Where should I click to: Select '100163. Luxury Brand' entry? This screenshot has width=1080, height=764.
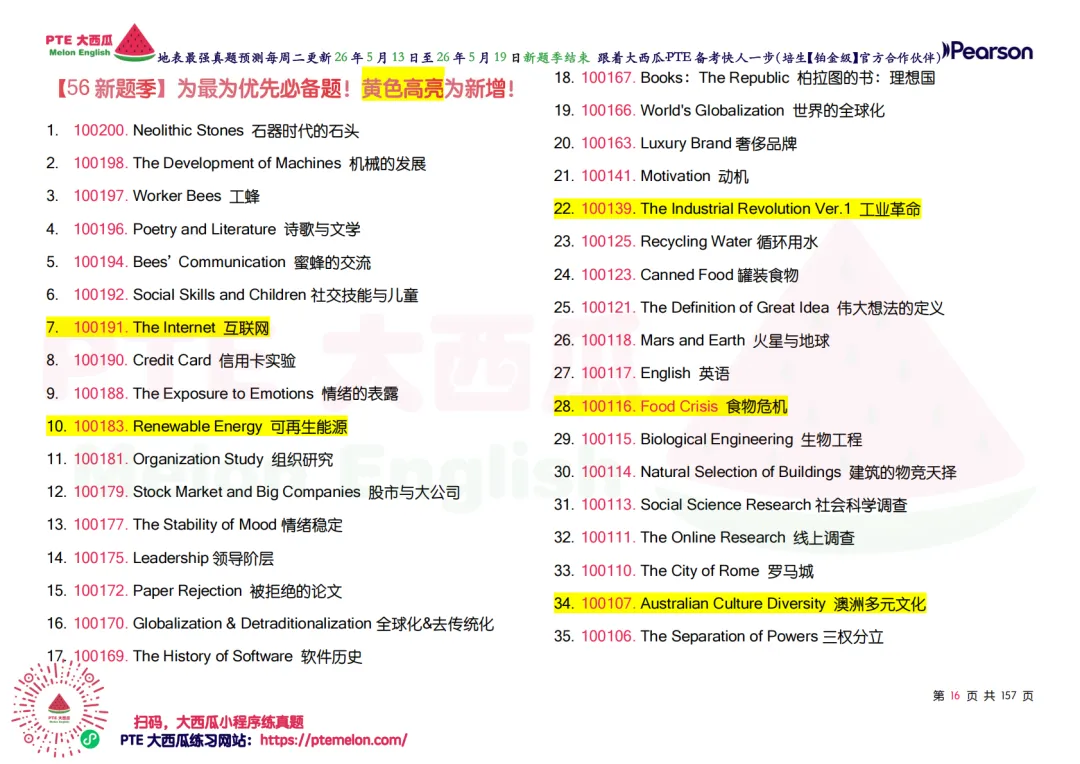point(675,143)
